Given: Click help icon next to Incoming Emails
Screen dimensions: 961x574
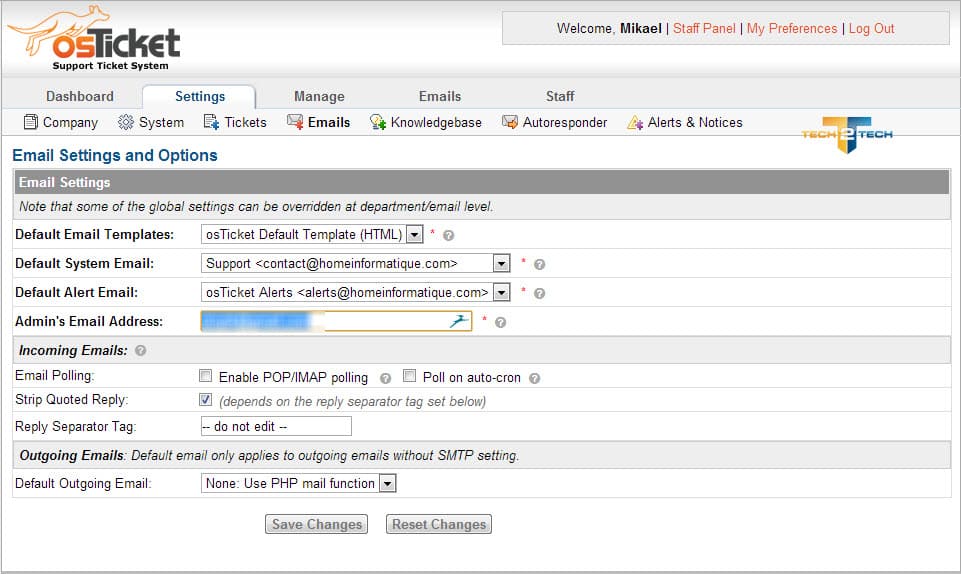Looking at the screenshot, I should click(140, 351).
